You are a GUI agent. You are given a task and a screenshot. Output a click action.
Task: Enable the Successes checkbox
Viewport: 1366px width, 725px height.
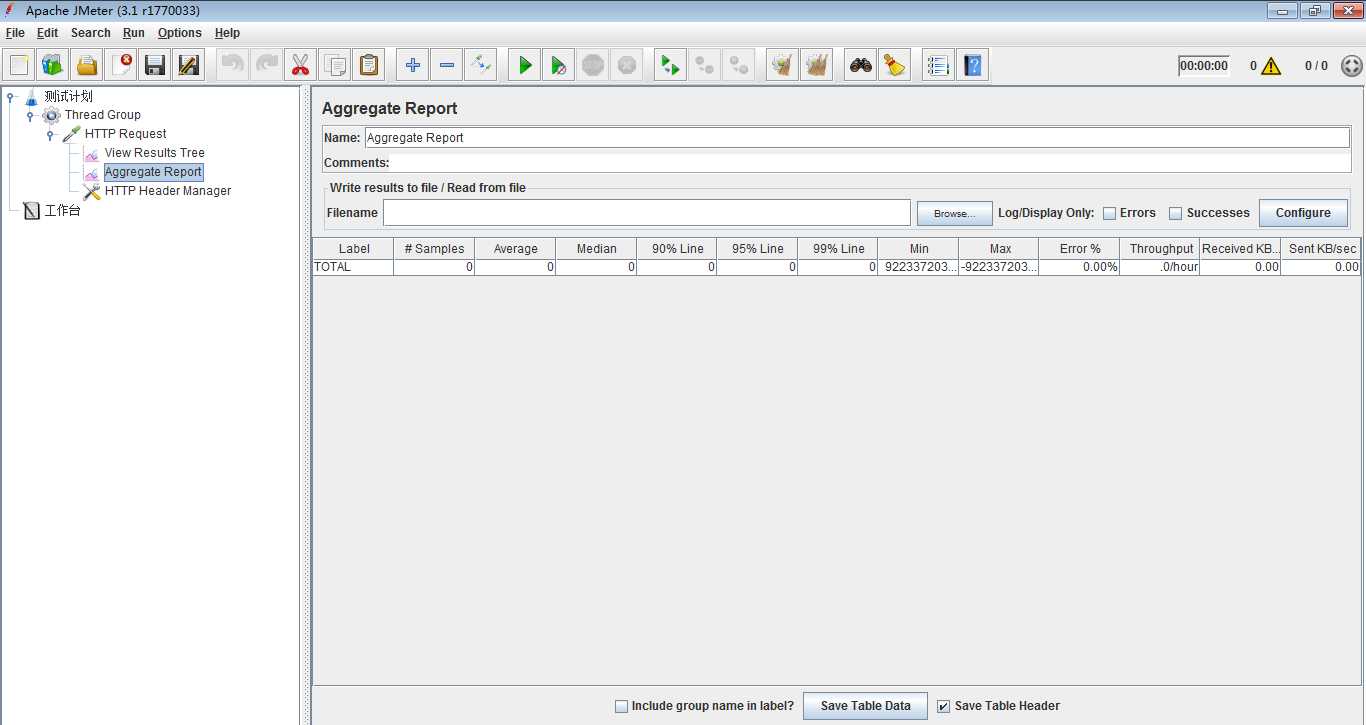(x=1176, y=213)
